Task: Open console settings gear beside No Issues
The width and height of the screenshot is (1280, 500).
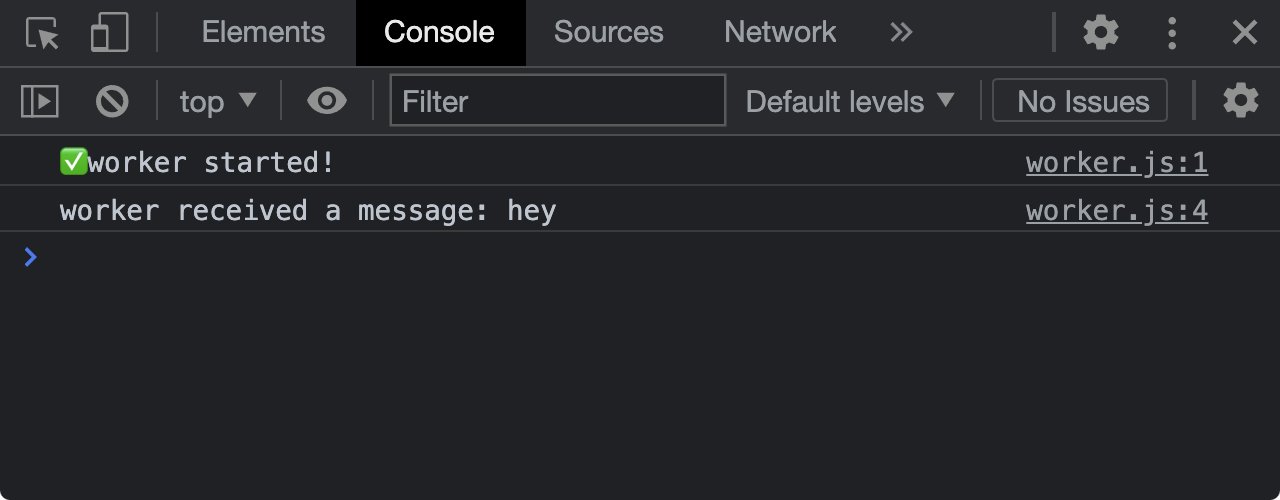Action: 1241,101
